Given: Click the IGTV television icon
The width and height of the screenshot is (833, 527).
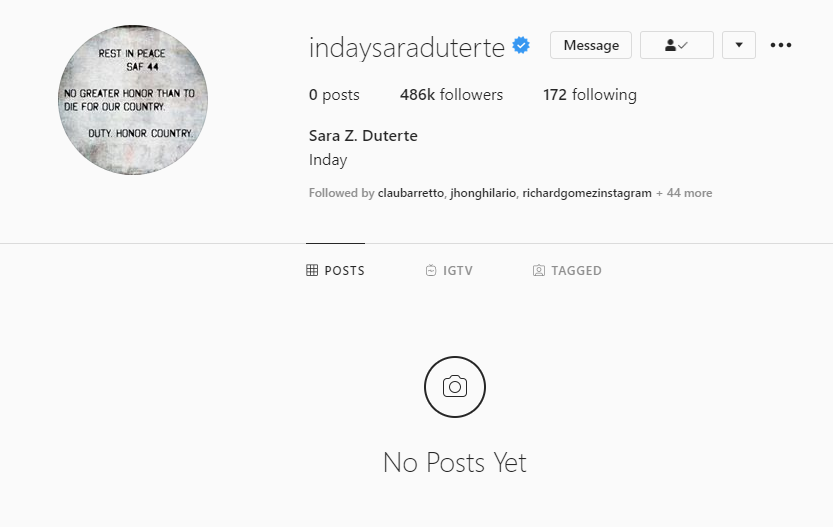Looking at the screenshot, I should [430, 270].
